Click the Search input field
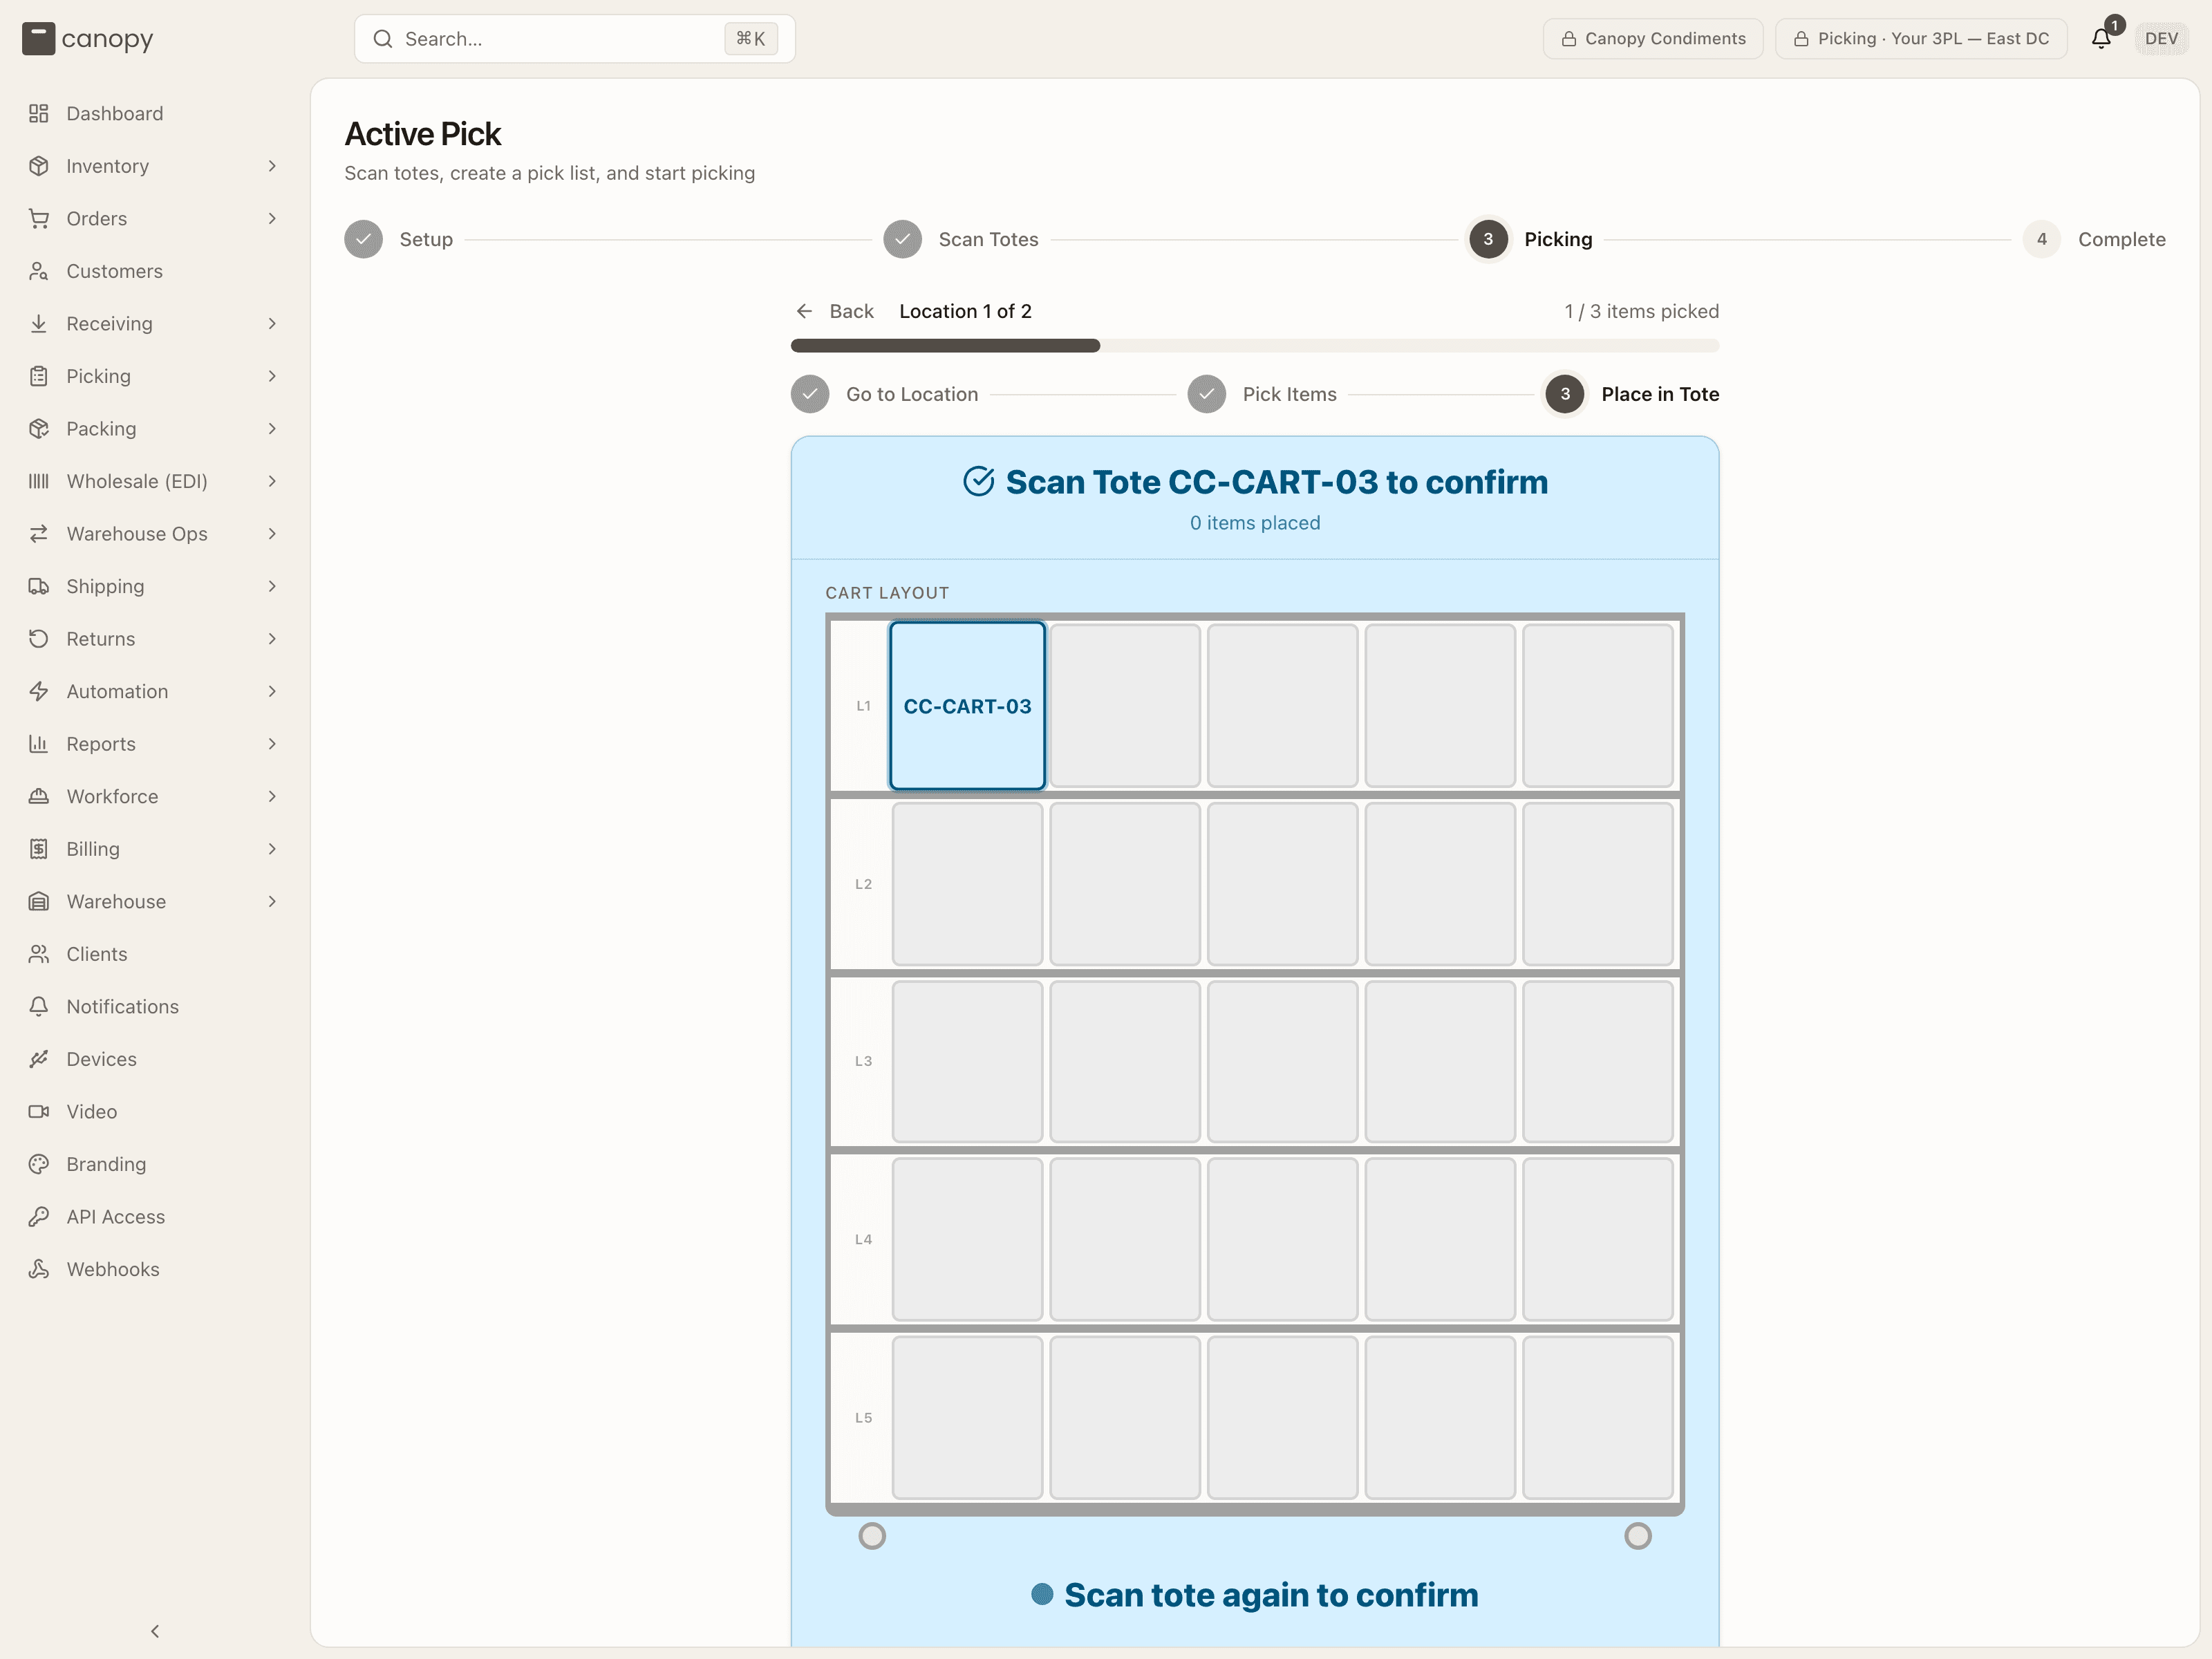2212x1659 pixels. 574,39
